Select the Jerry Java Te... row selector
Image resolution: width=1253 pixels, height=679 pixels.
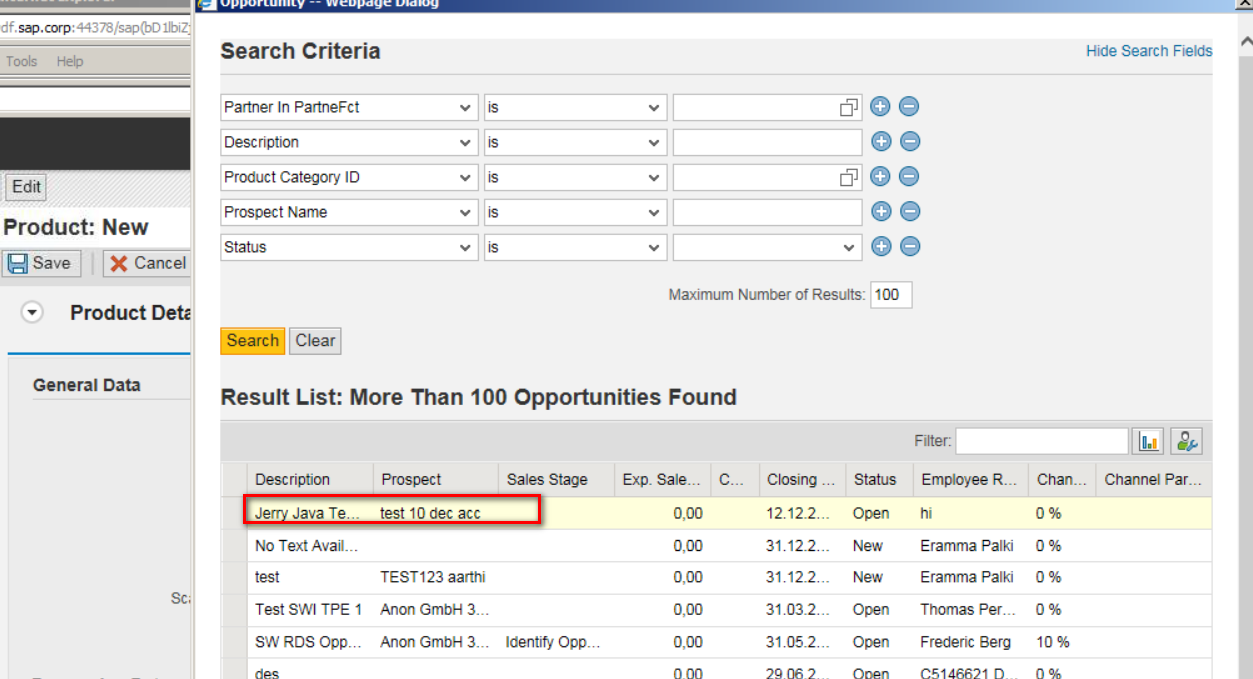pyautogui.click(x=234, y=513)
